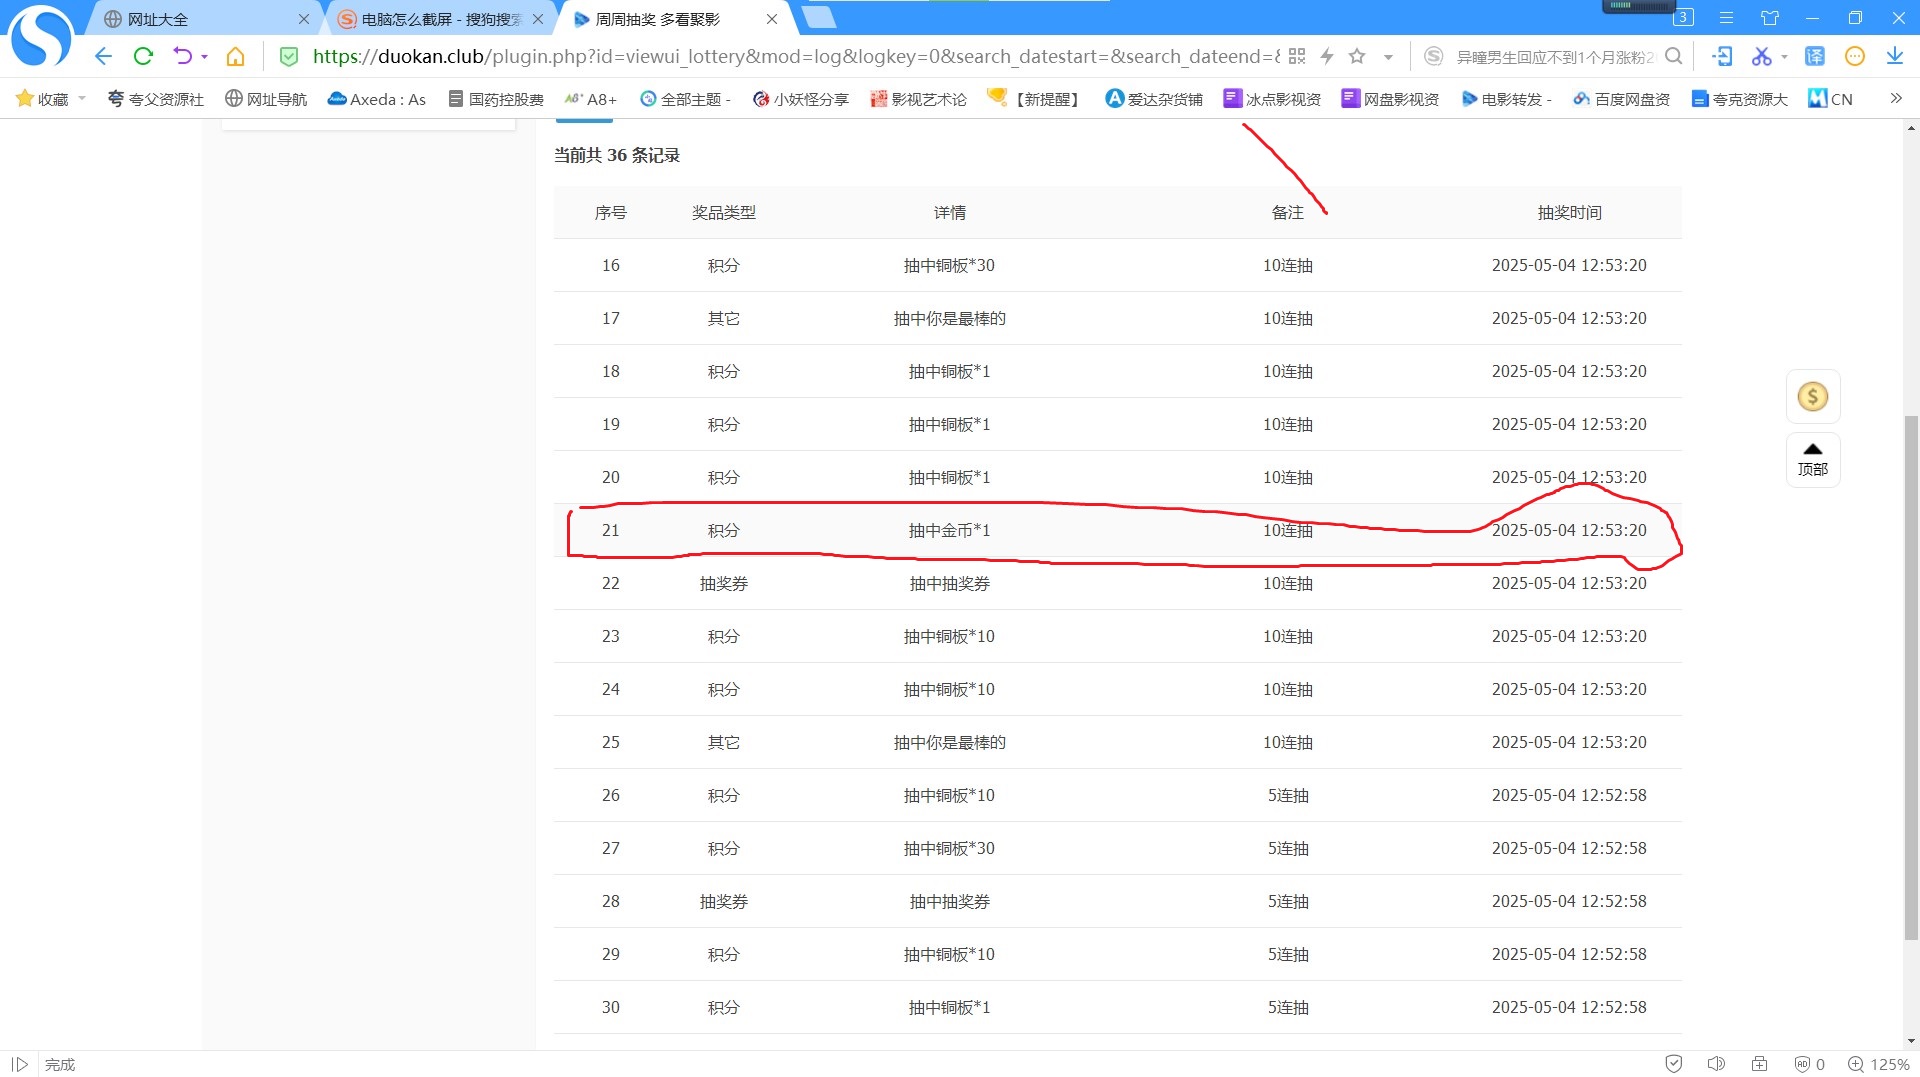Open the main menu hamburger icon
This screenshot has height=1077, width=1920.
click(1726, 18)
